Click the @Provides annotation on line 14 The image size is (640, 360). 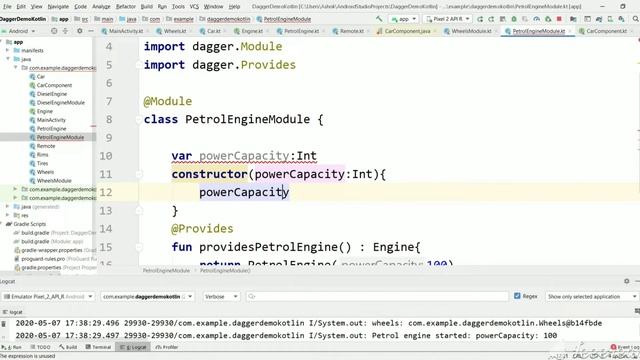[202, 229]
